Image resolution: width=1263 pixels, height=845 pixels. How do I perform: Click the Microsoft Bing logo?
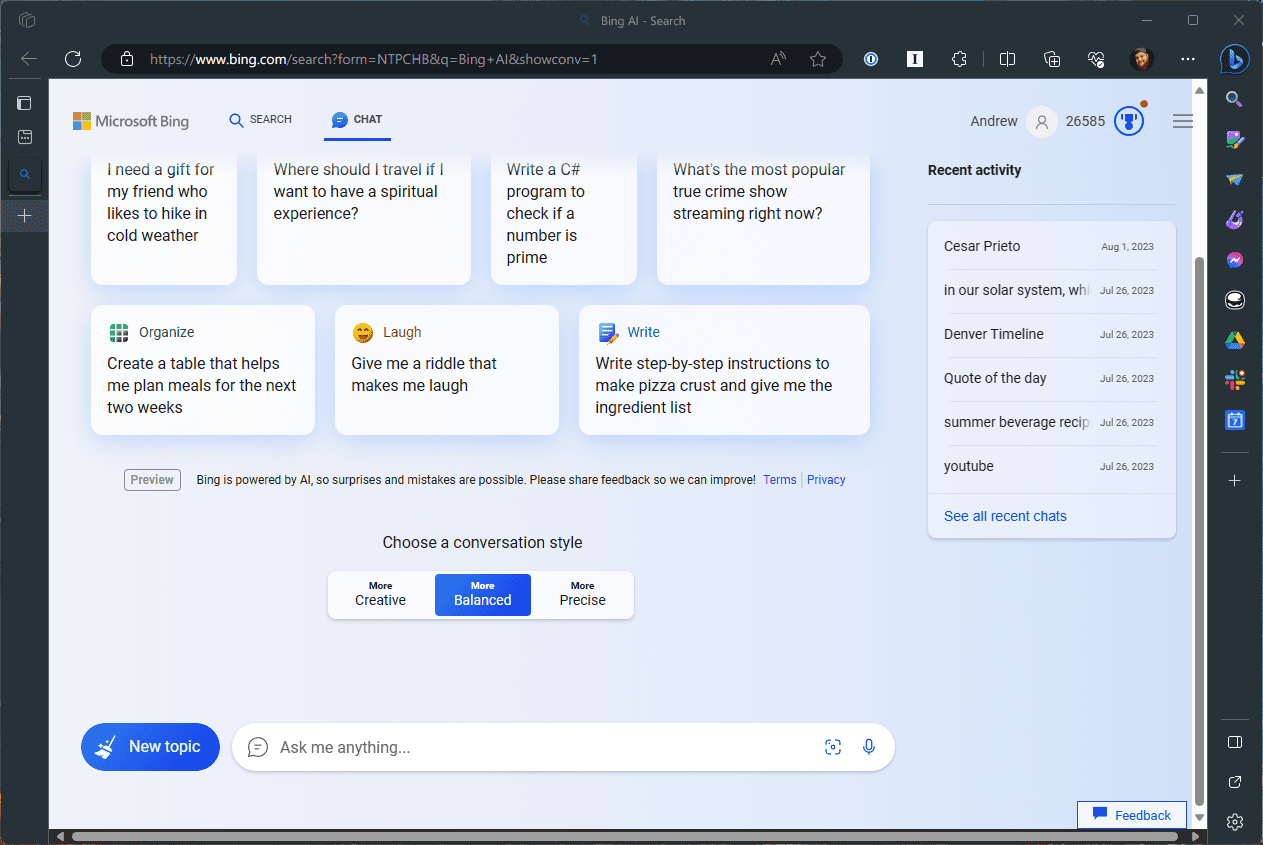[131, 121]
